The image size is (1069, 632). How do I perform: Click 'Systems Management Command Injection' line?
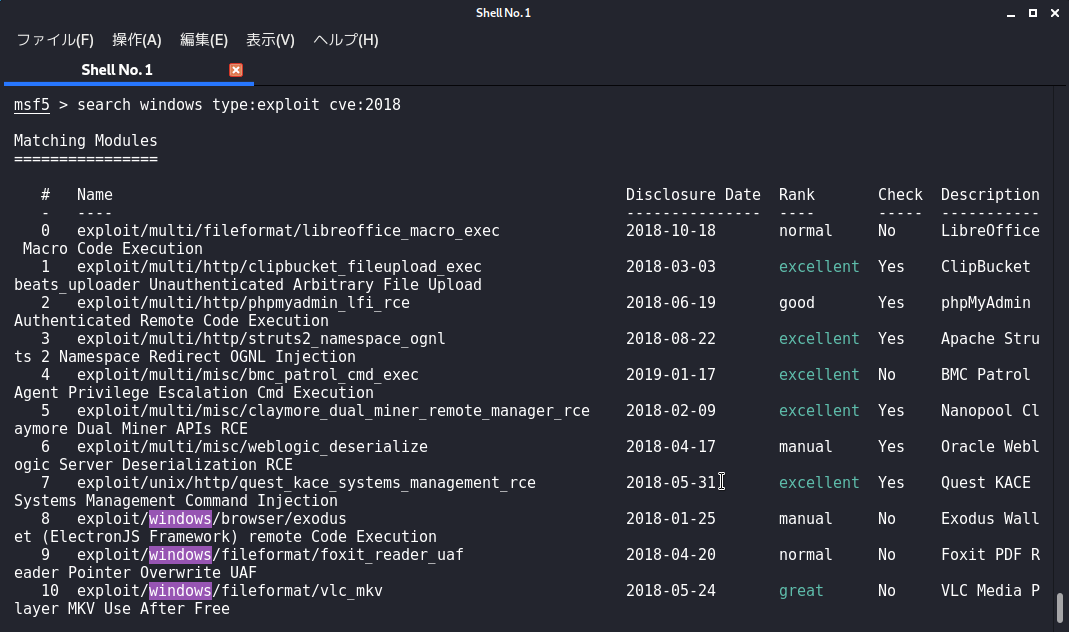point(176,501)
